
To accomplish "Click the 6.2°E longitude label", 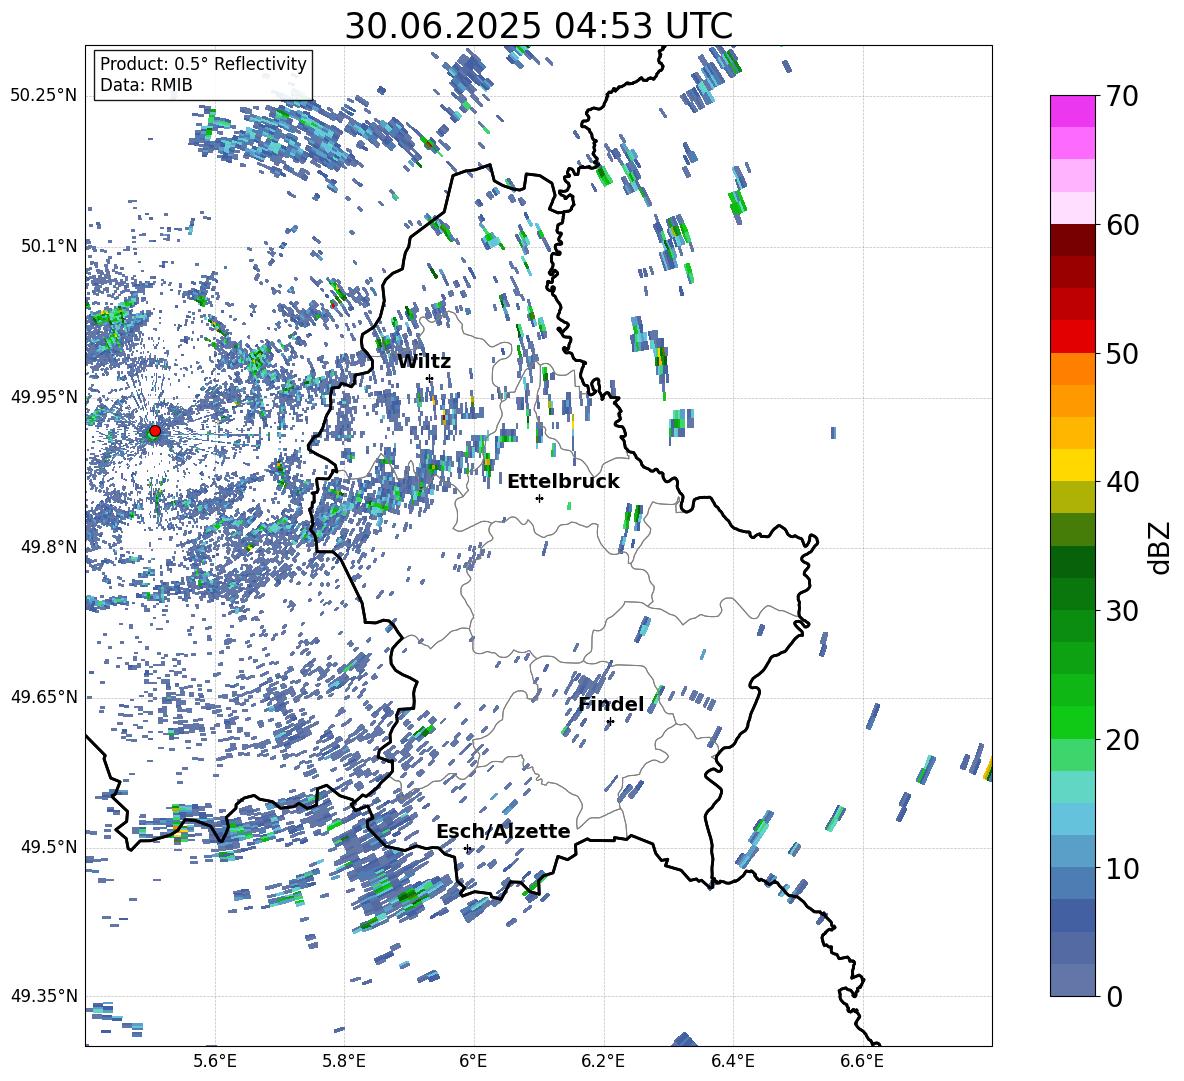I will click(603, 1061).
